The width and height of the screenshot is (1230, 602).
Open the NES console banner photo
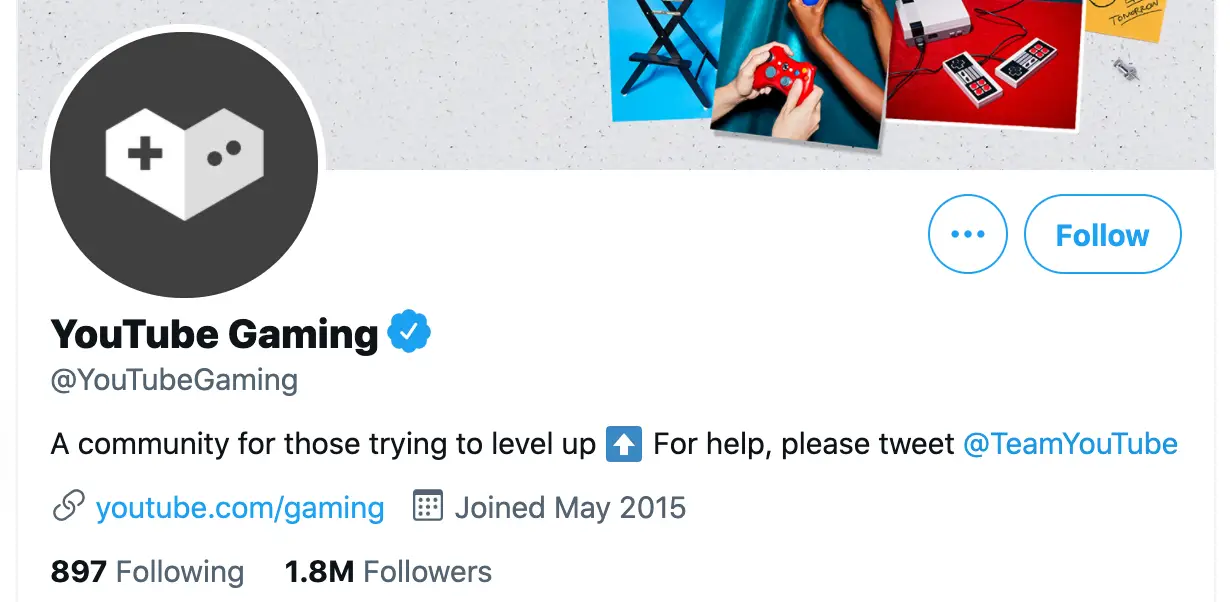point(985,60)
